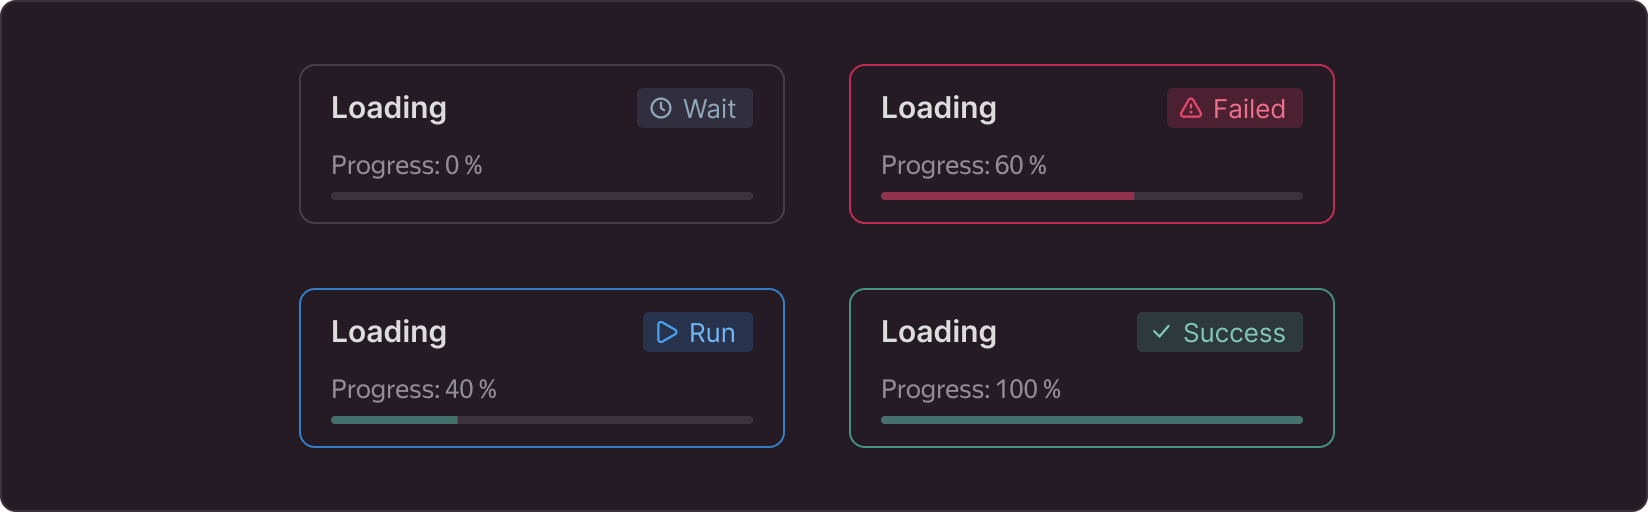
Task: Select the Success status badge
Action: coord(1220,332)
